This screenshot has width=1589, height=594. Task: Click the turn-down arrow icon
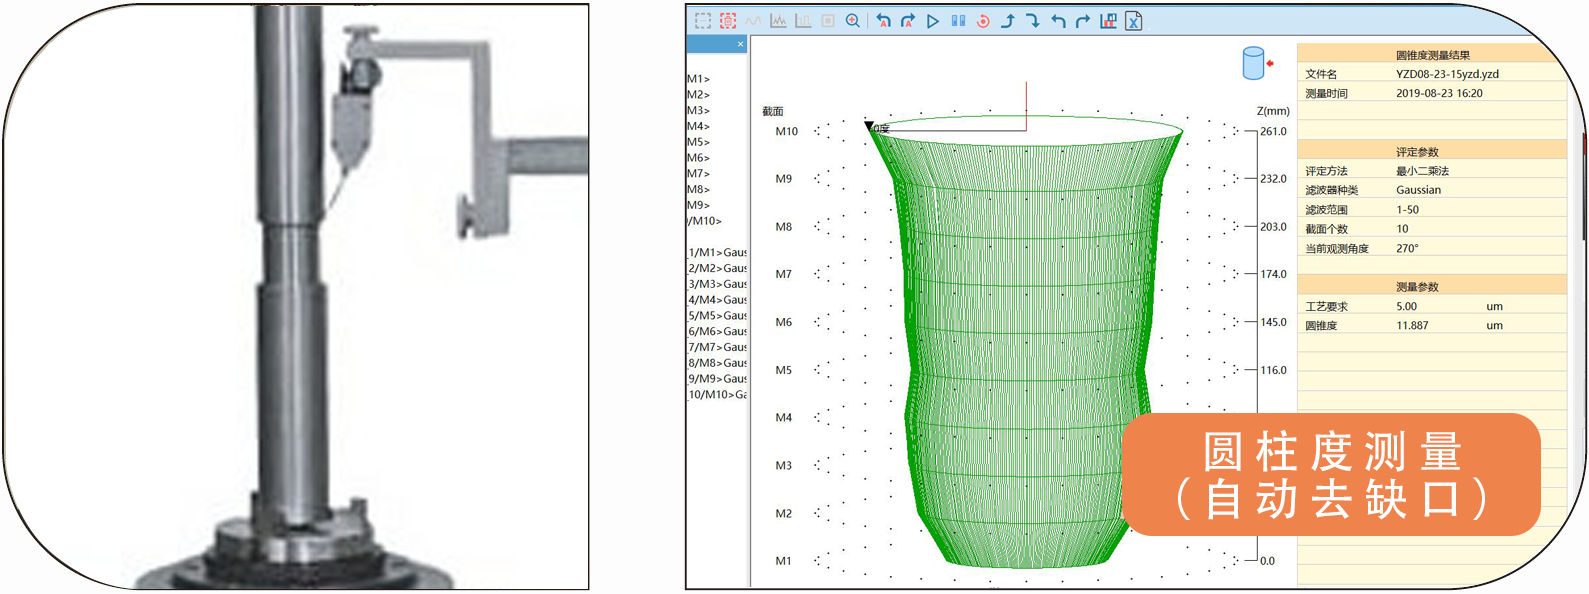pyautogui.click(x=1033, y=21)
